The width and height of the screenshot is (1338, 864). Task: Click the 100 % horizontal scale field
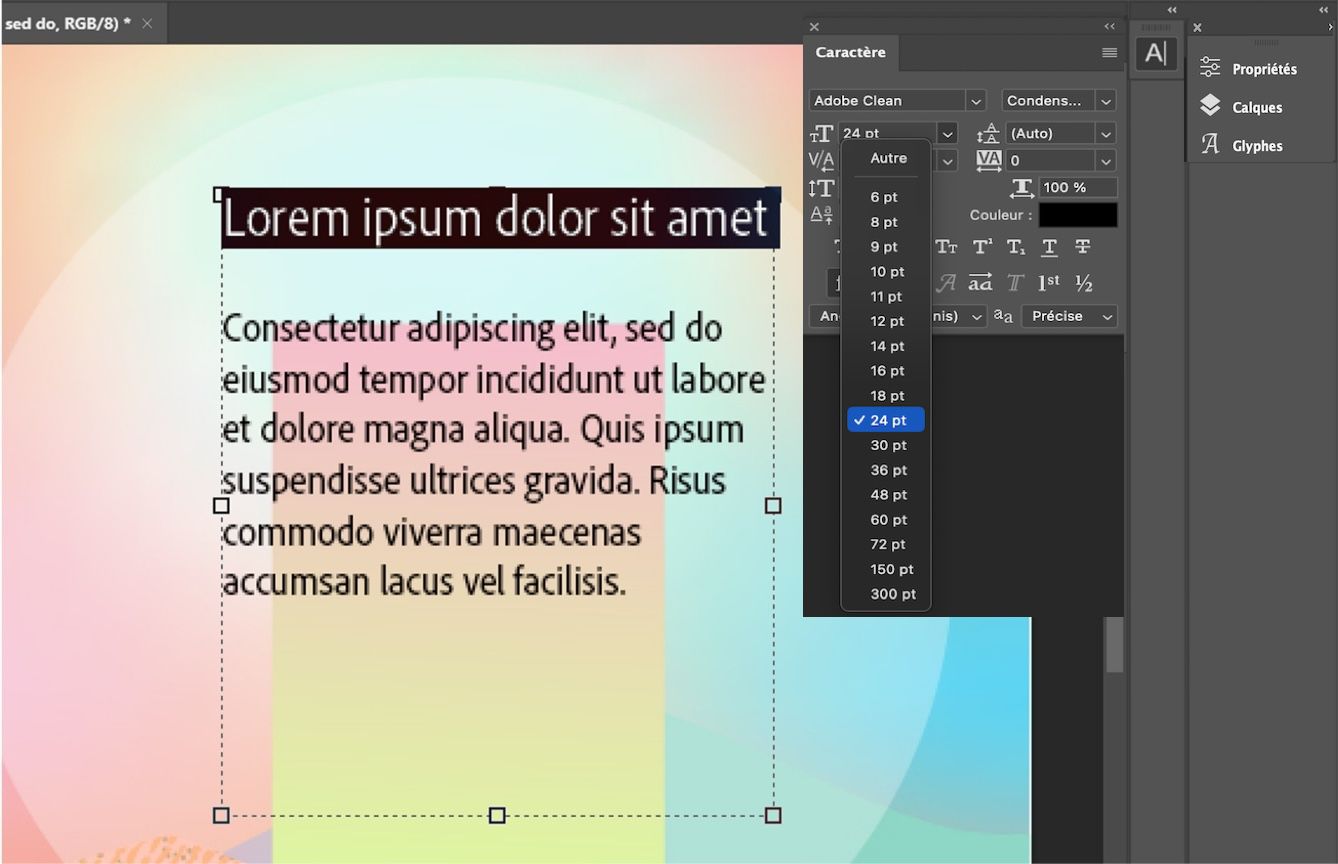click(1078, 188)
